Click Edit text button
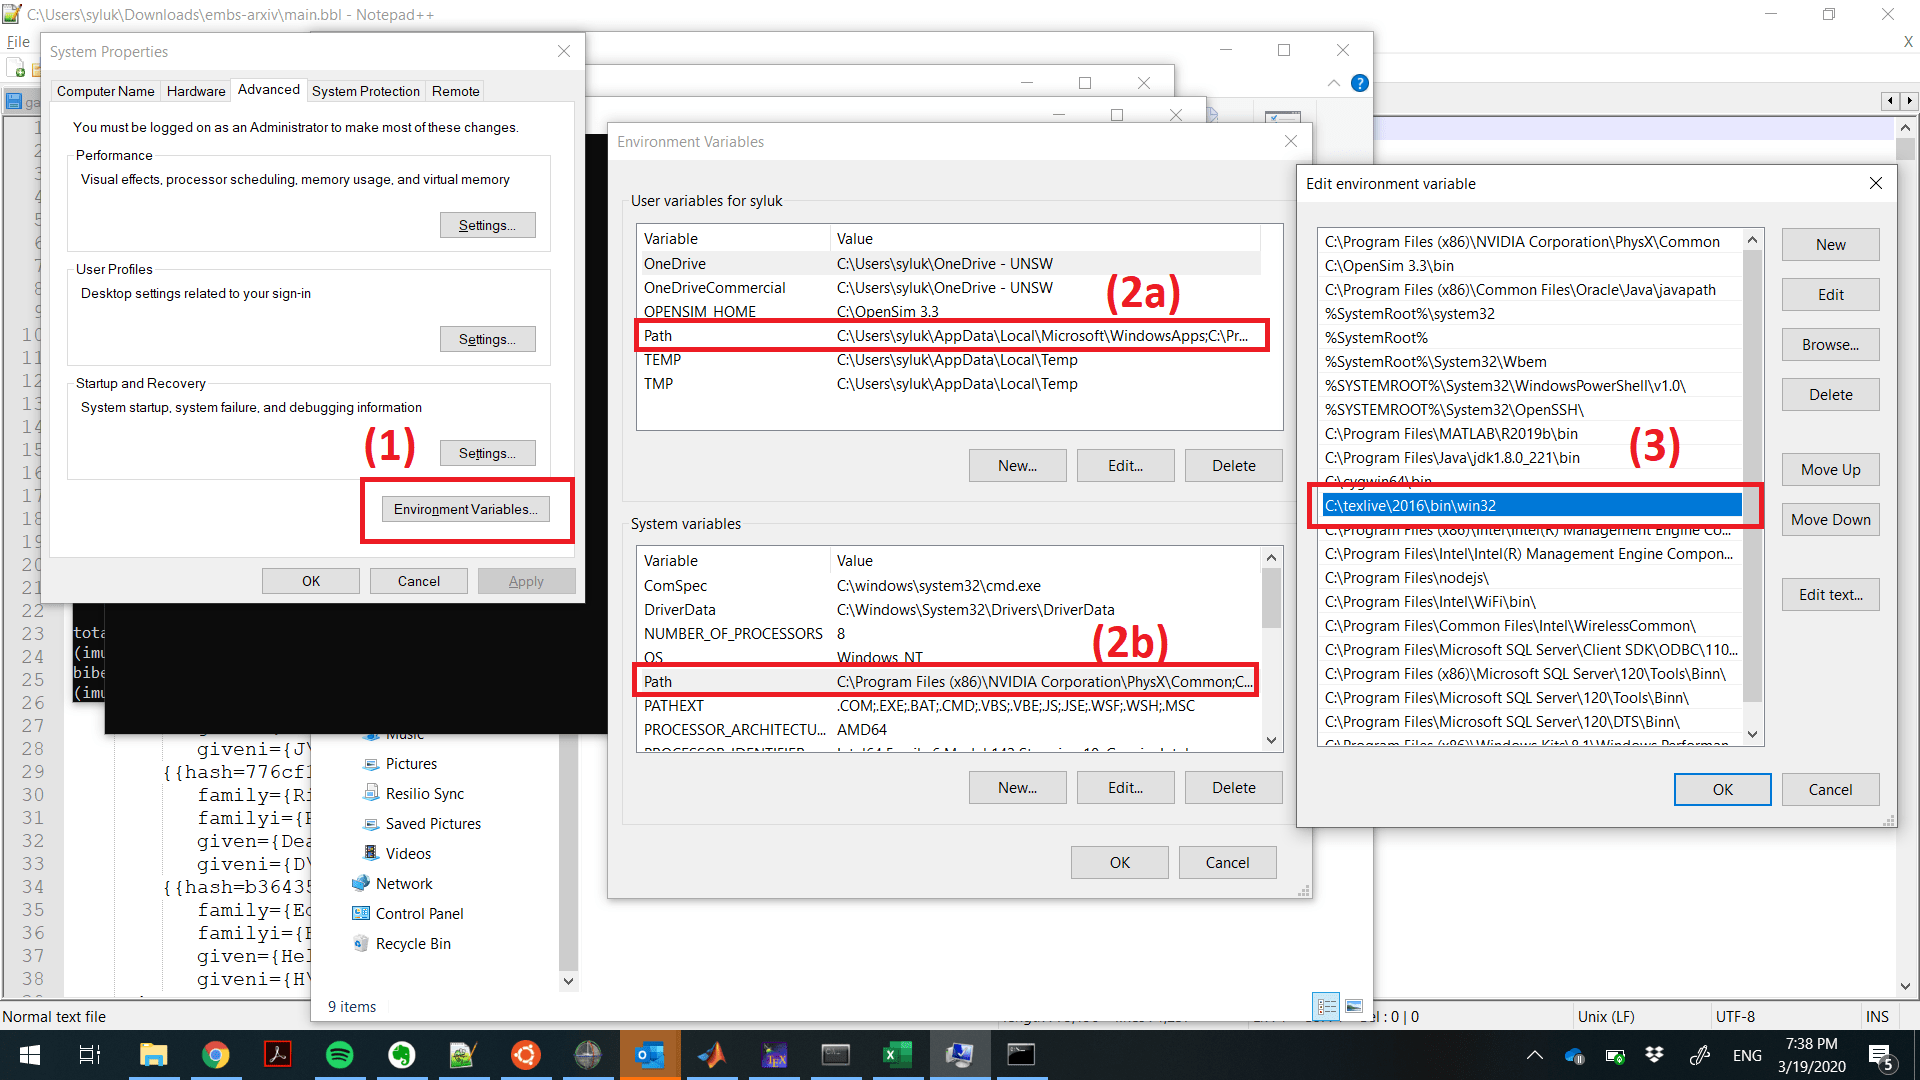 pyautogui.click(x=1830, y=595)
